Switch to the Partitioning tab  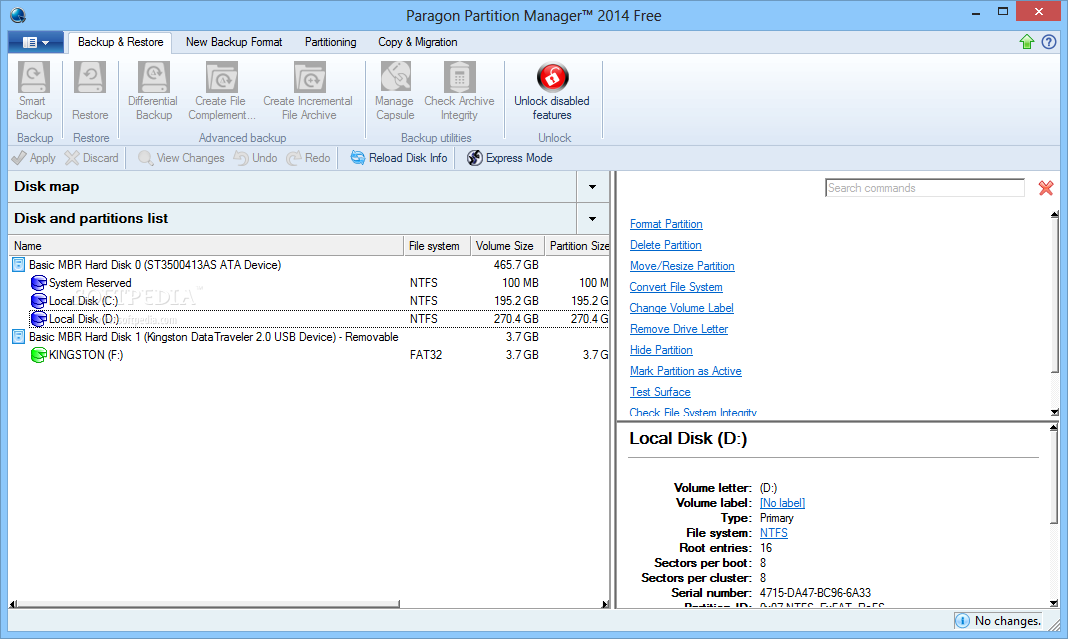coord(330,42)
